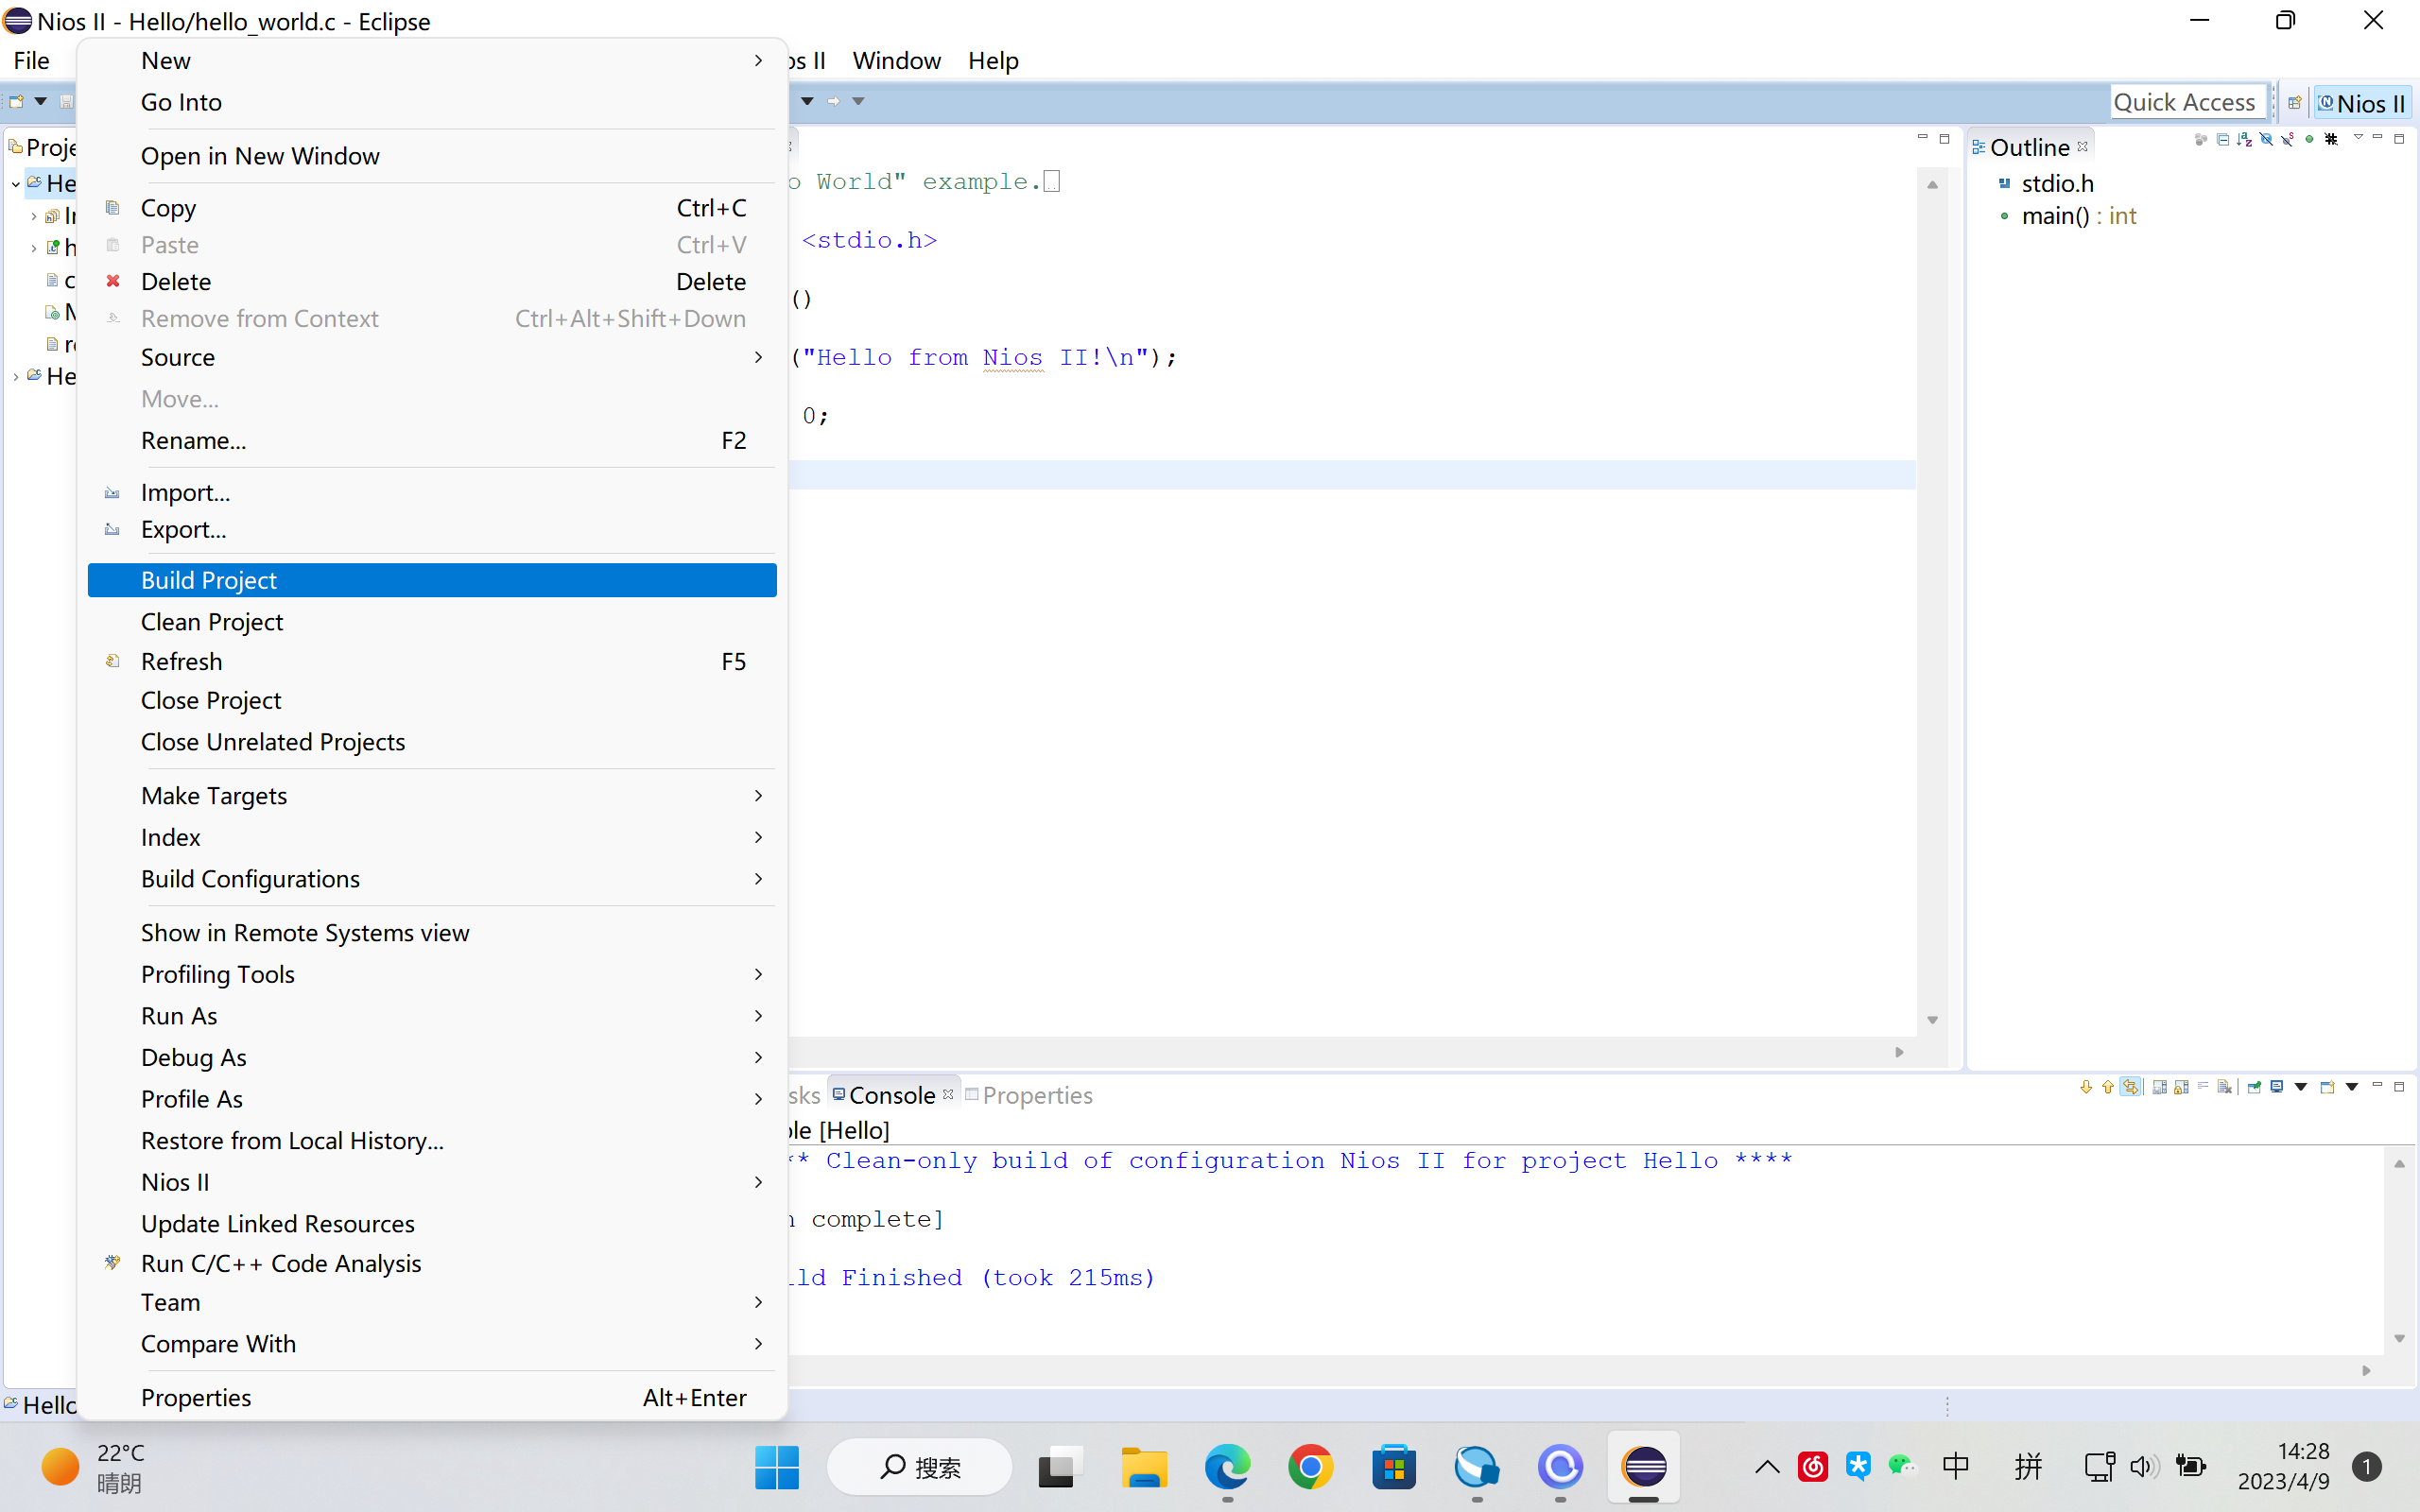This screenshot has width=2420, height=1512.
Task: Click the Pin Console icon
Action: point(2254,1087)
